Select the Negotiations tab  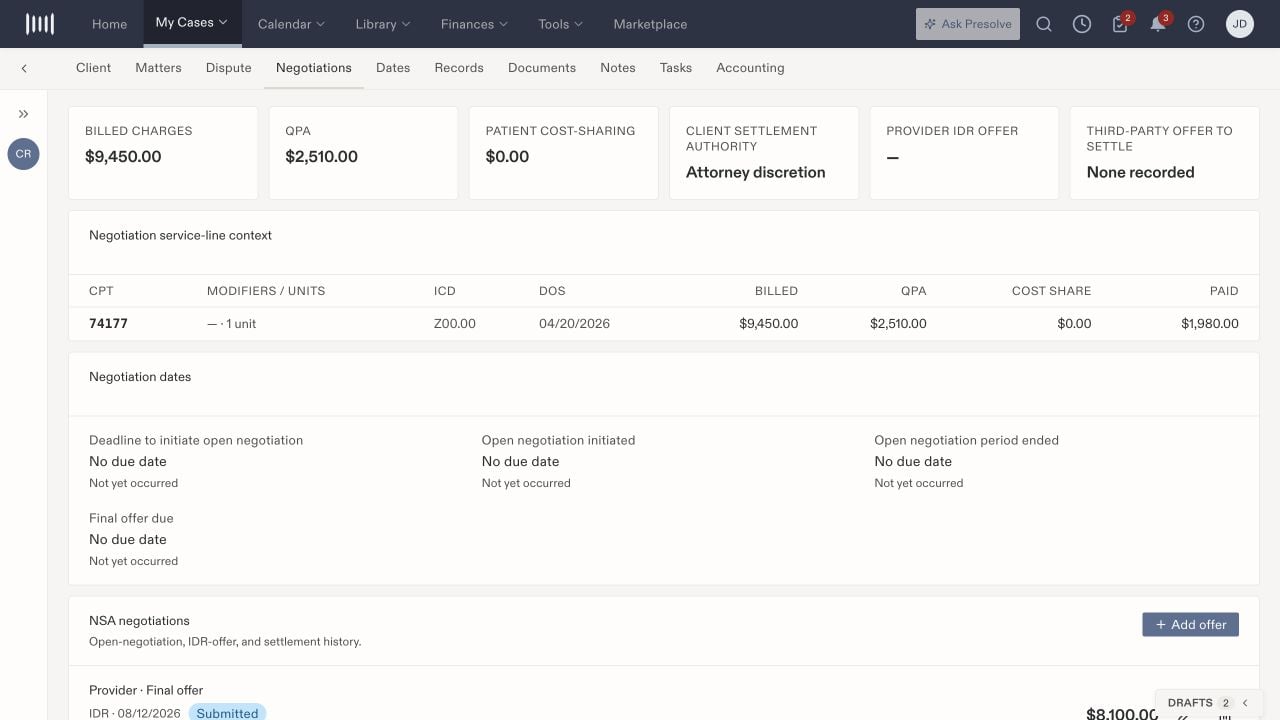[314, 68]
